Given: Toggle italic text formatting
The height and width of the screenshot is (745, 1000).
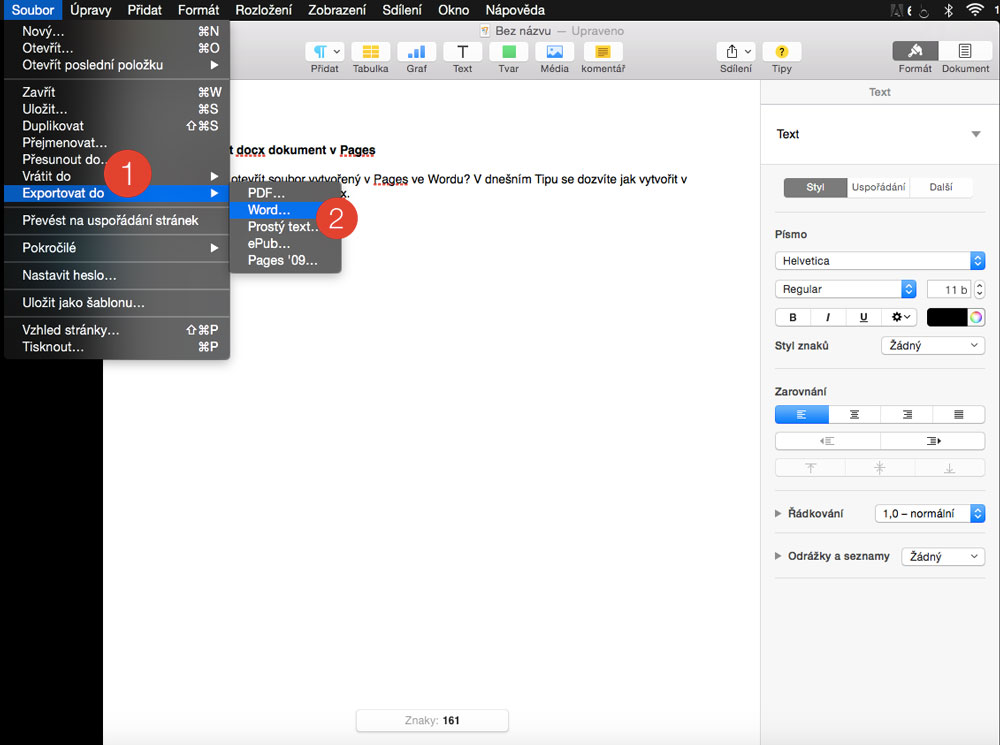Looking at the screenshot, I should [828, 317].
